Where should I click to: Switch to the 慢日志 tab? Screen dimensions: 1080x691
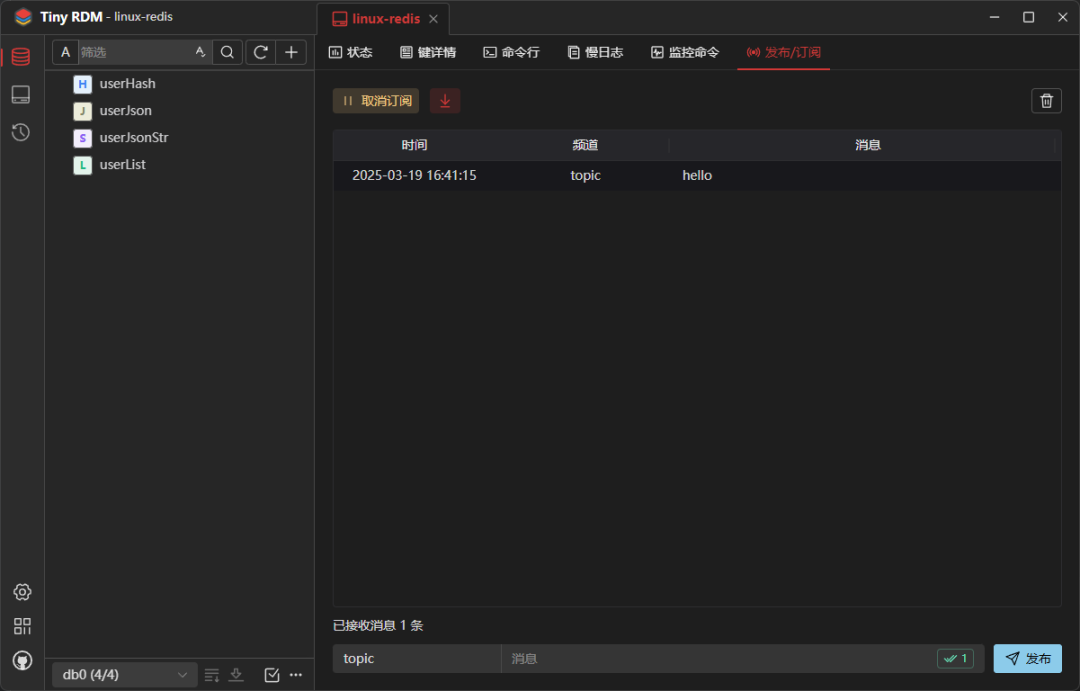595,52
